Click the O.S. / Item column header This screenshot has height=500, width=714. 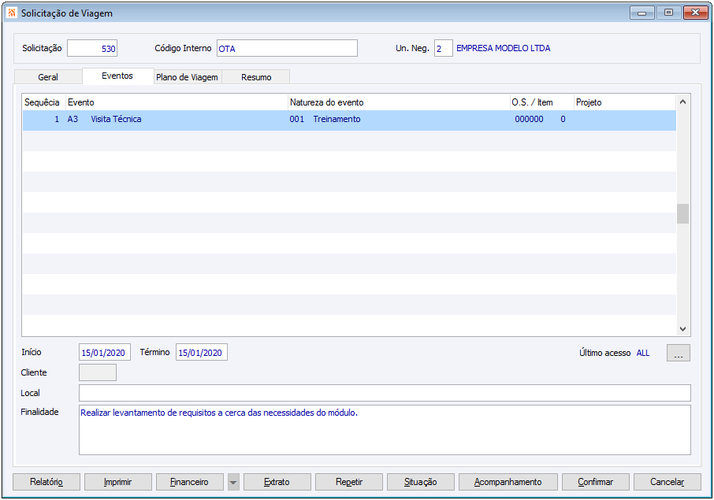(541, 102)
